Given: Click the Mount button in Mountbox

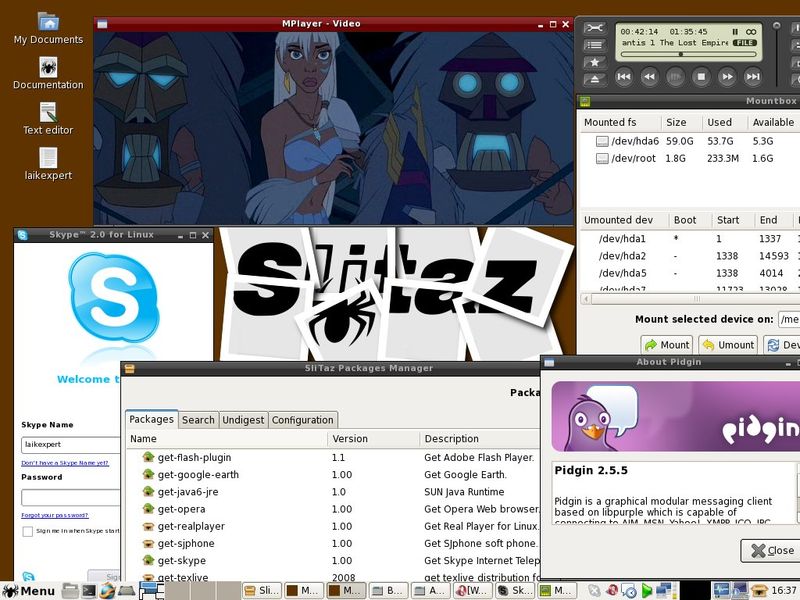Looking at the screenshot, I should pyautogui.click(x=666, y=345).
